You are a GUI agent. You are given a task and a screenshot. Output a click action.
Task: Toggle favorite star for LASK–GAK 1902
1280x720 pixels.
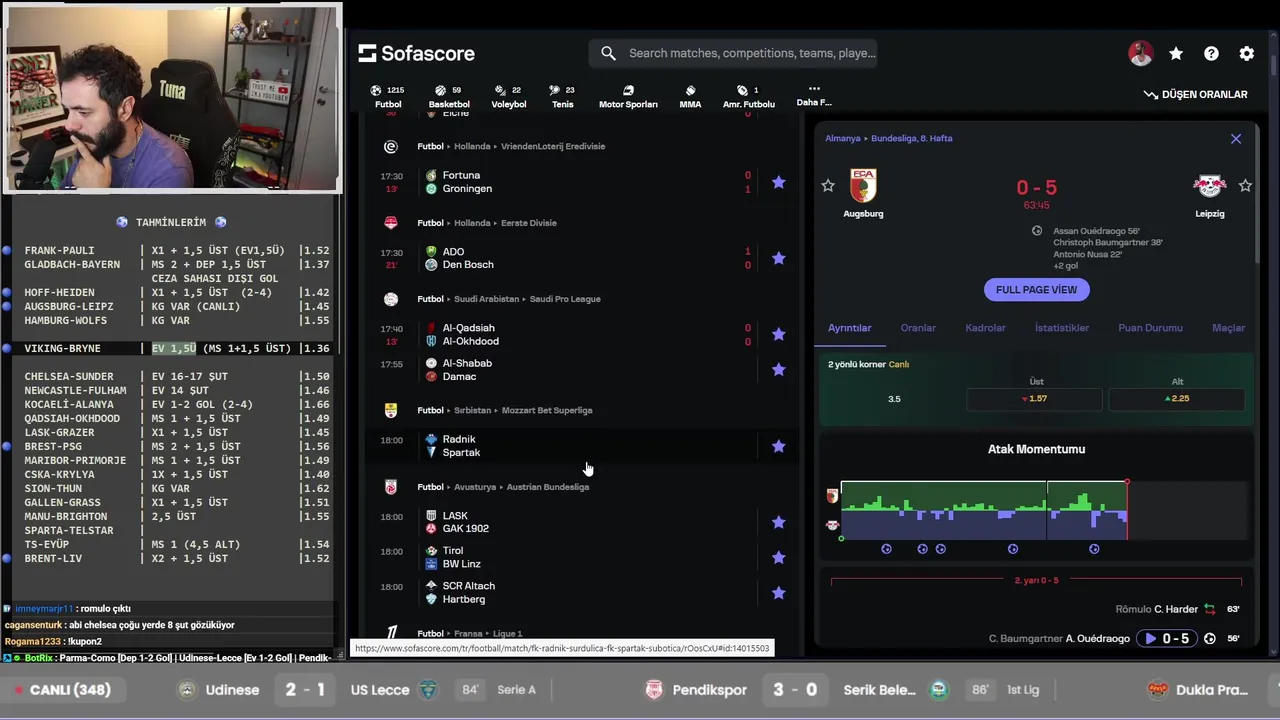point(779,522)
